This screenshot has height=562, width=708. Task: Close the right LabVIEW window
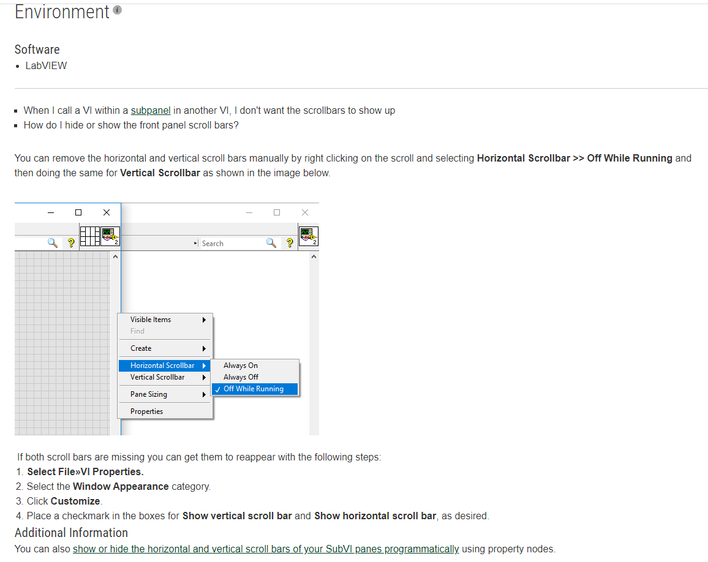305,212
